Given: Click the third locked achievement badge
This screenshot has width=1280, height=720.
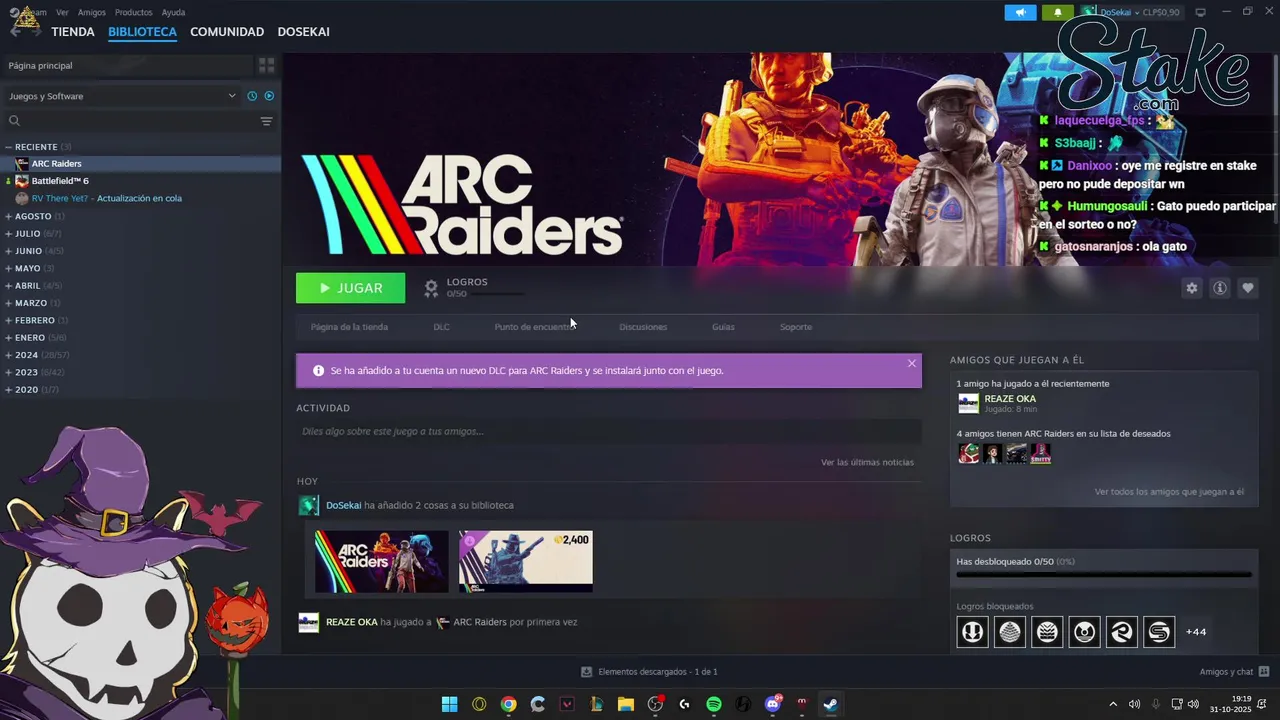Looking at the screenshot, I should (x=1047, y=632).
